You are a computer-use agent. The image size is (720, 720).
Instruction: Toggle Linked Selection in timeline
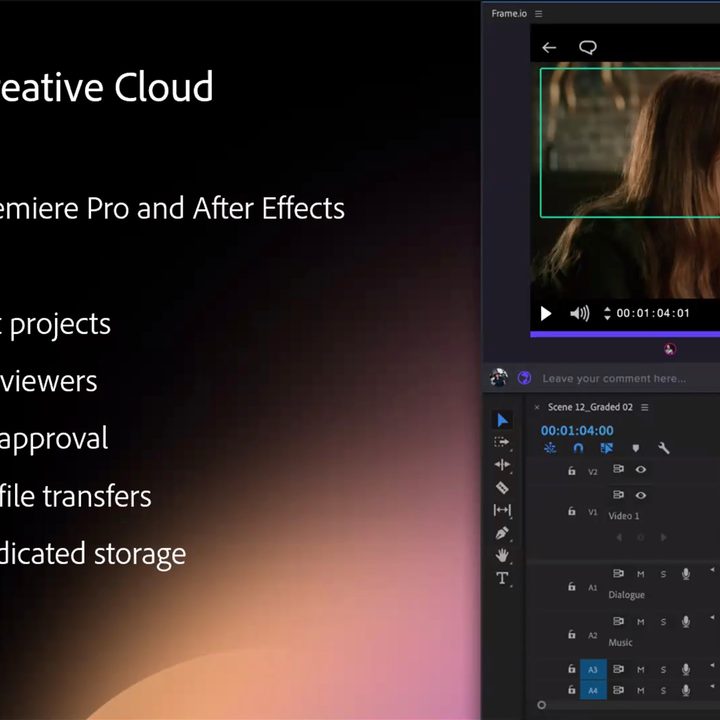tap(607, 448)
